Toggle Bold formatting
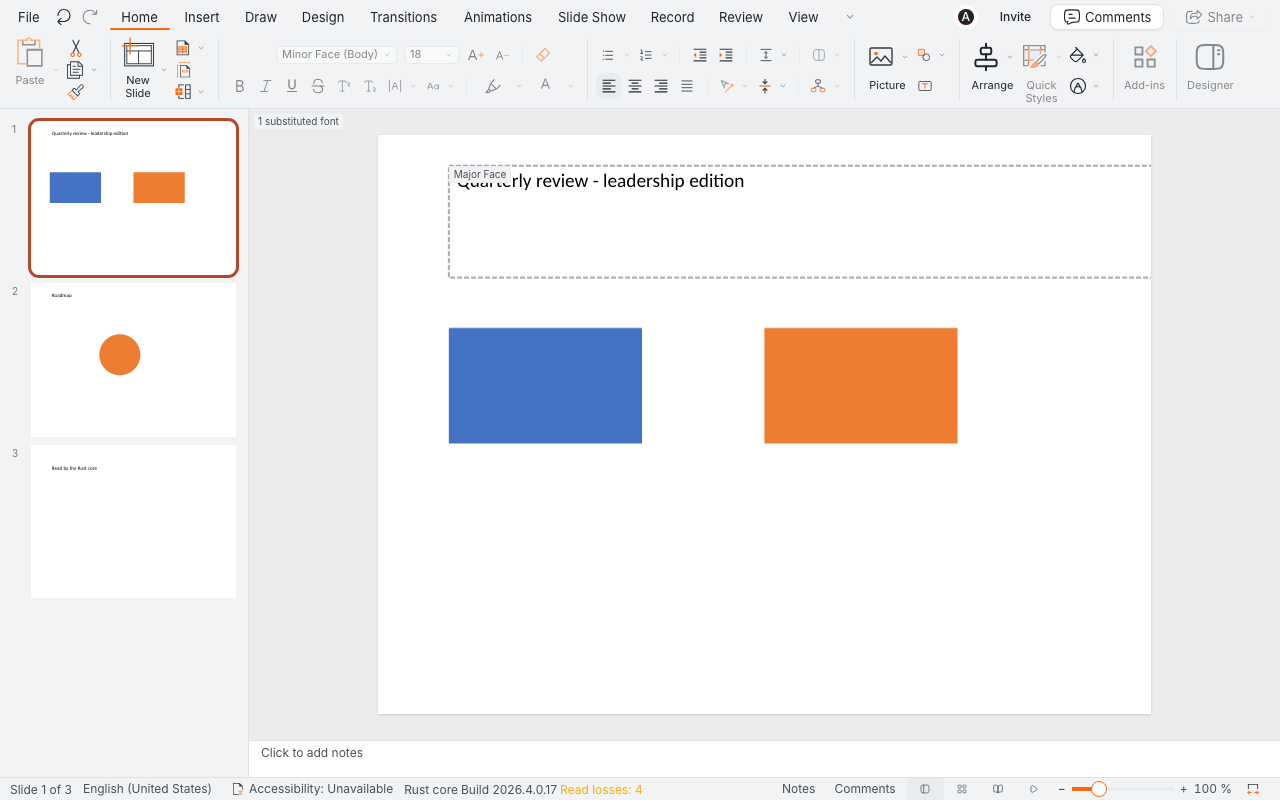 coord(240,86)
